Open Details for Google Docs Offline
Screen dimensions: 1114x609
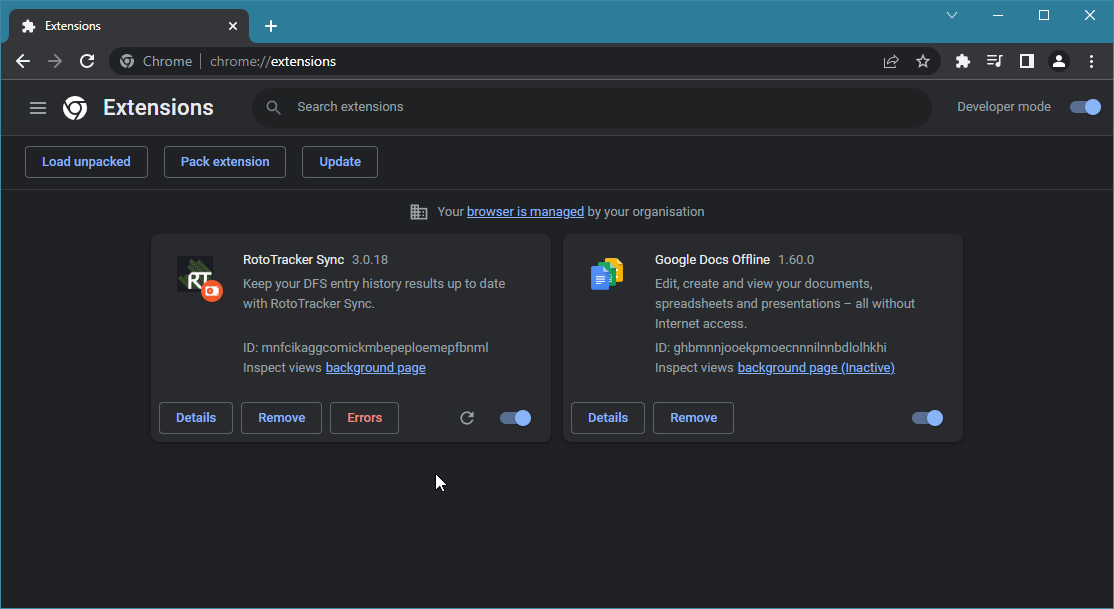(607, 418)
